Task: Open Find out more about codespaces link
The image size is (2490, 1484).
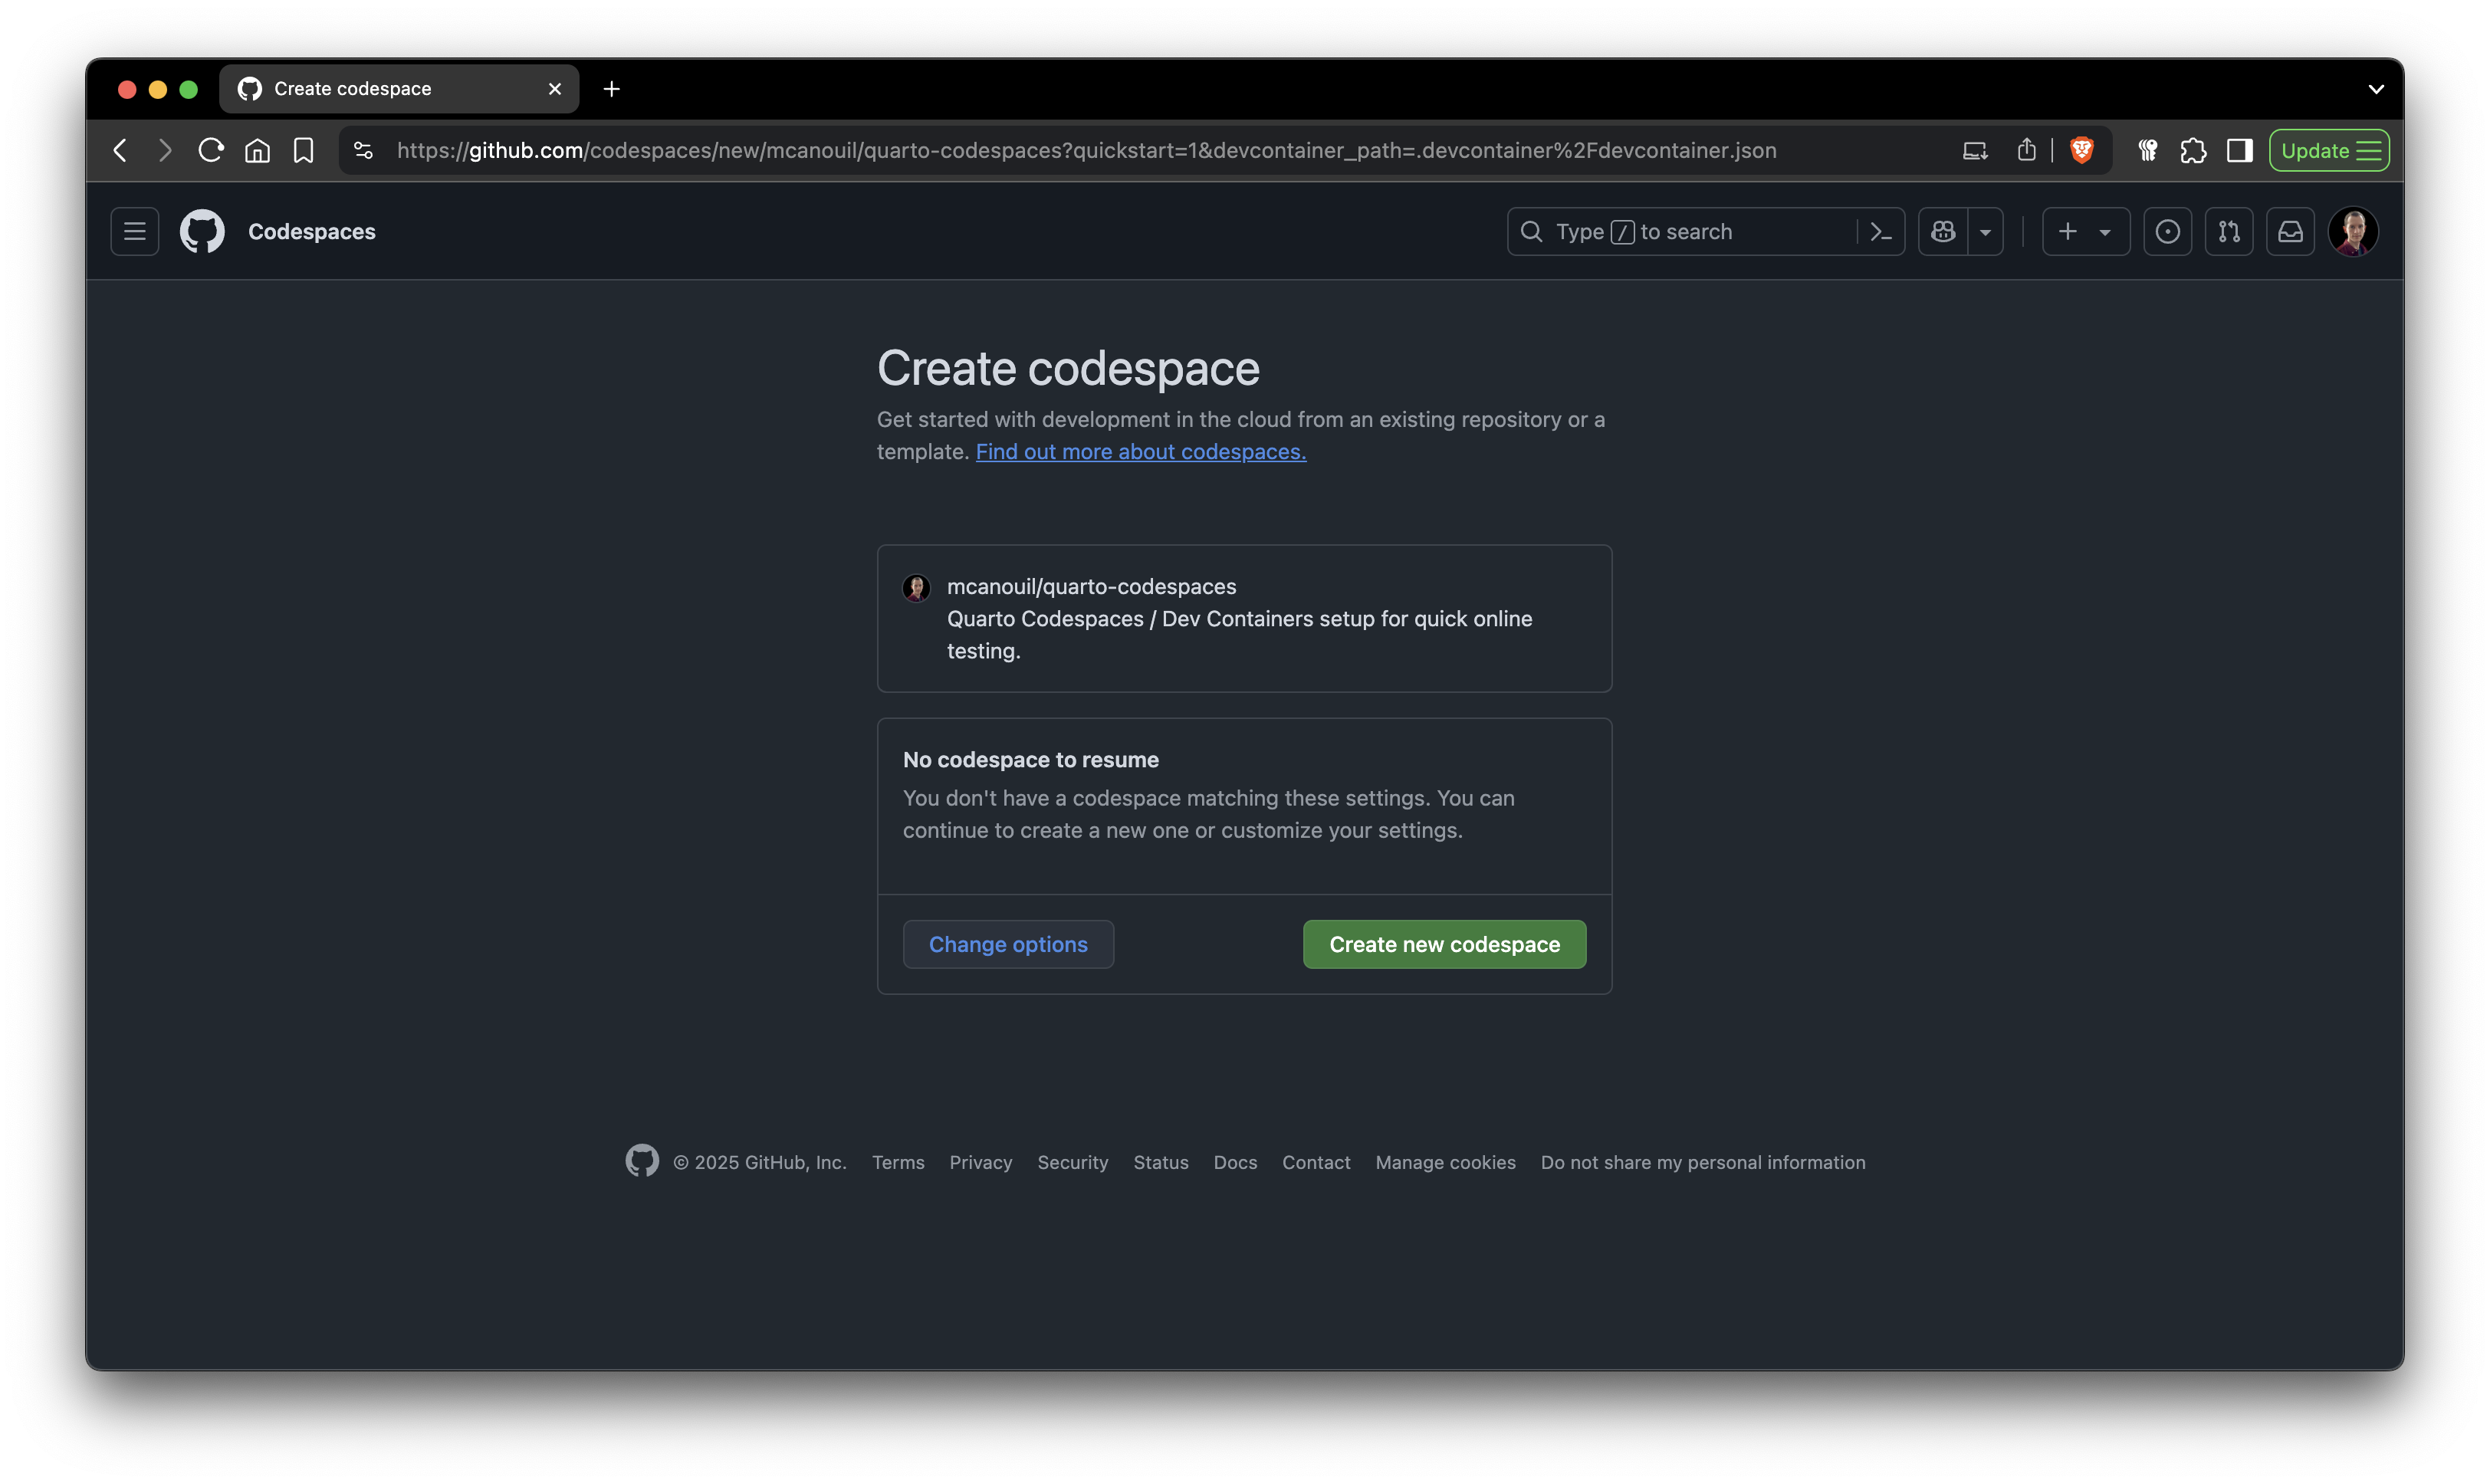Action: pos(1140,452)
